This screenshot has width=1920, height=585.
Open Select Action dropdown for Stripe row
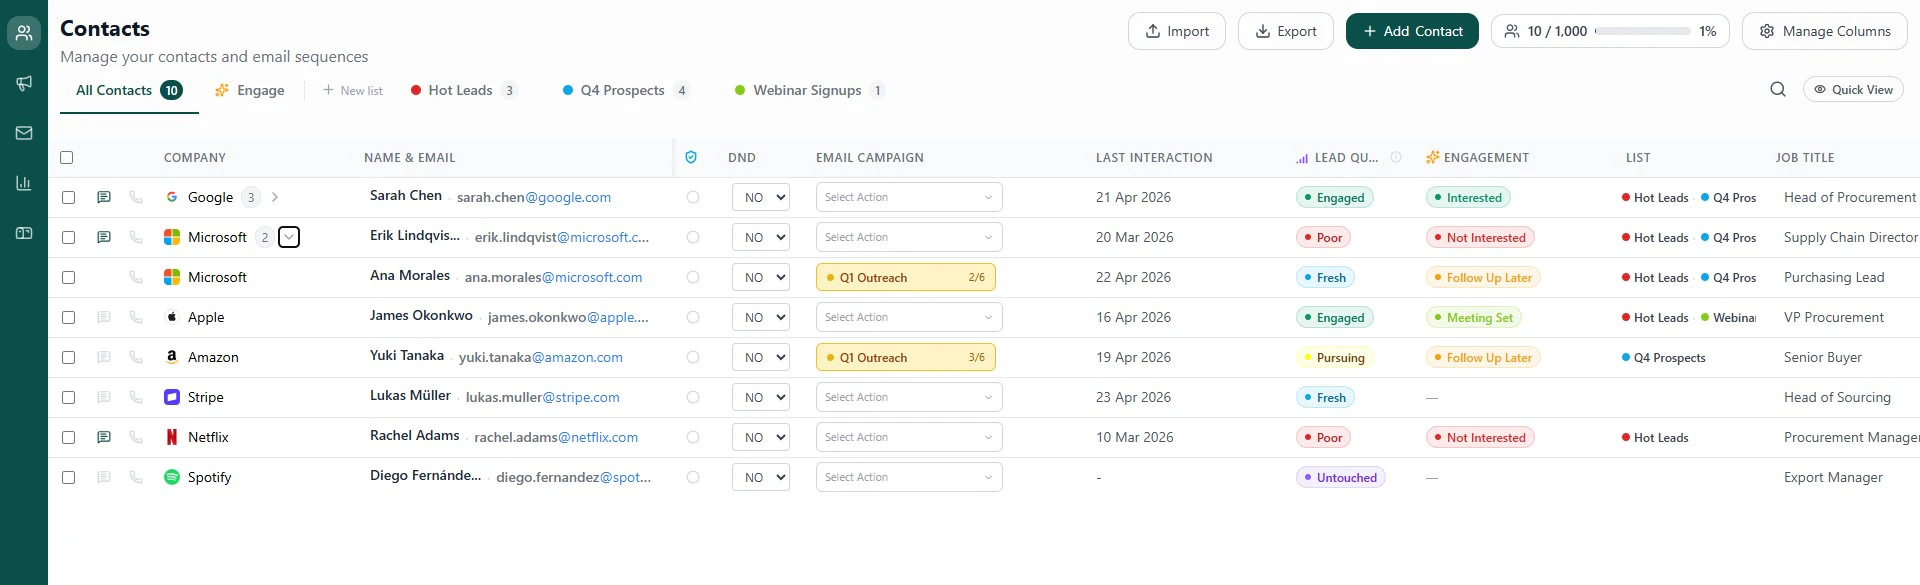click(x=908, y=398)
